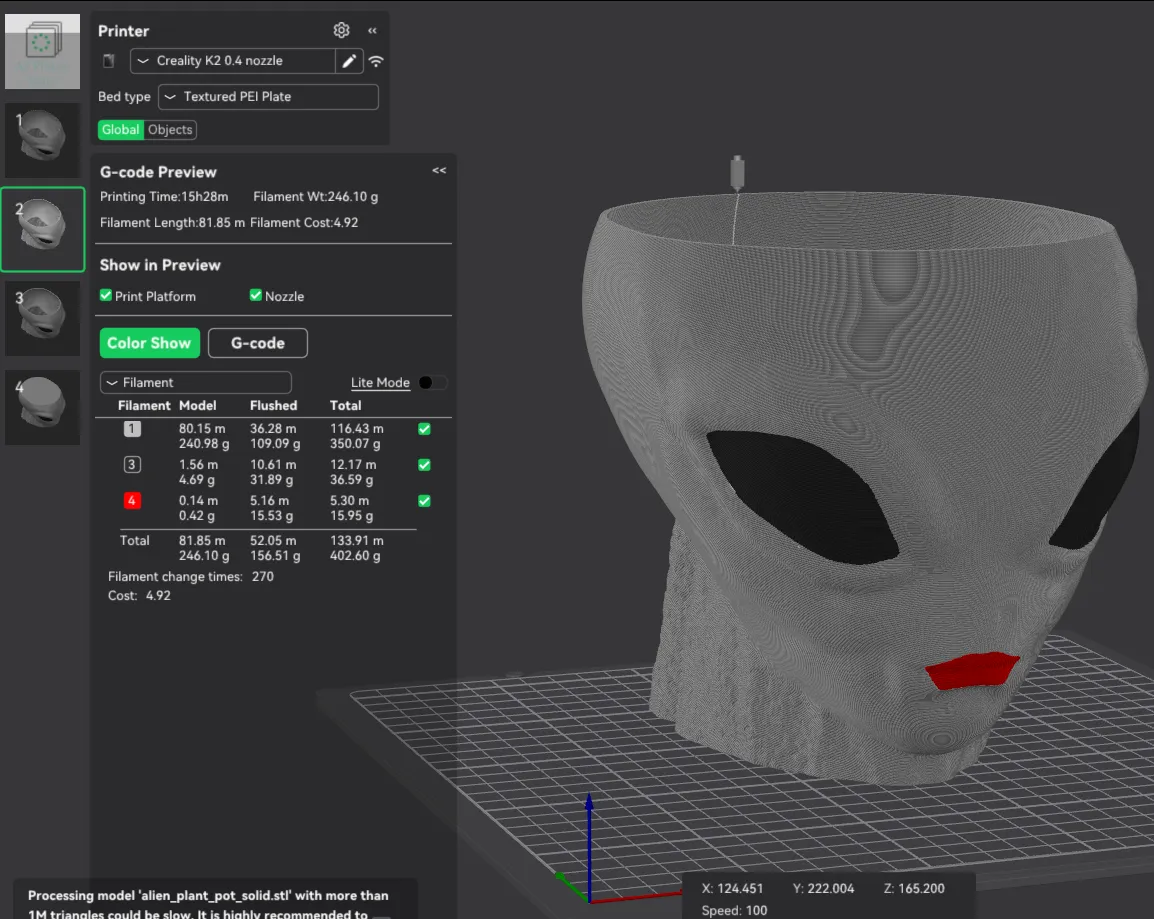Viewport: 1154px width, 919px height.
Task: Collapse the Printer panel with double chevron
Action: (x=372, y=31)
